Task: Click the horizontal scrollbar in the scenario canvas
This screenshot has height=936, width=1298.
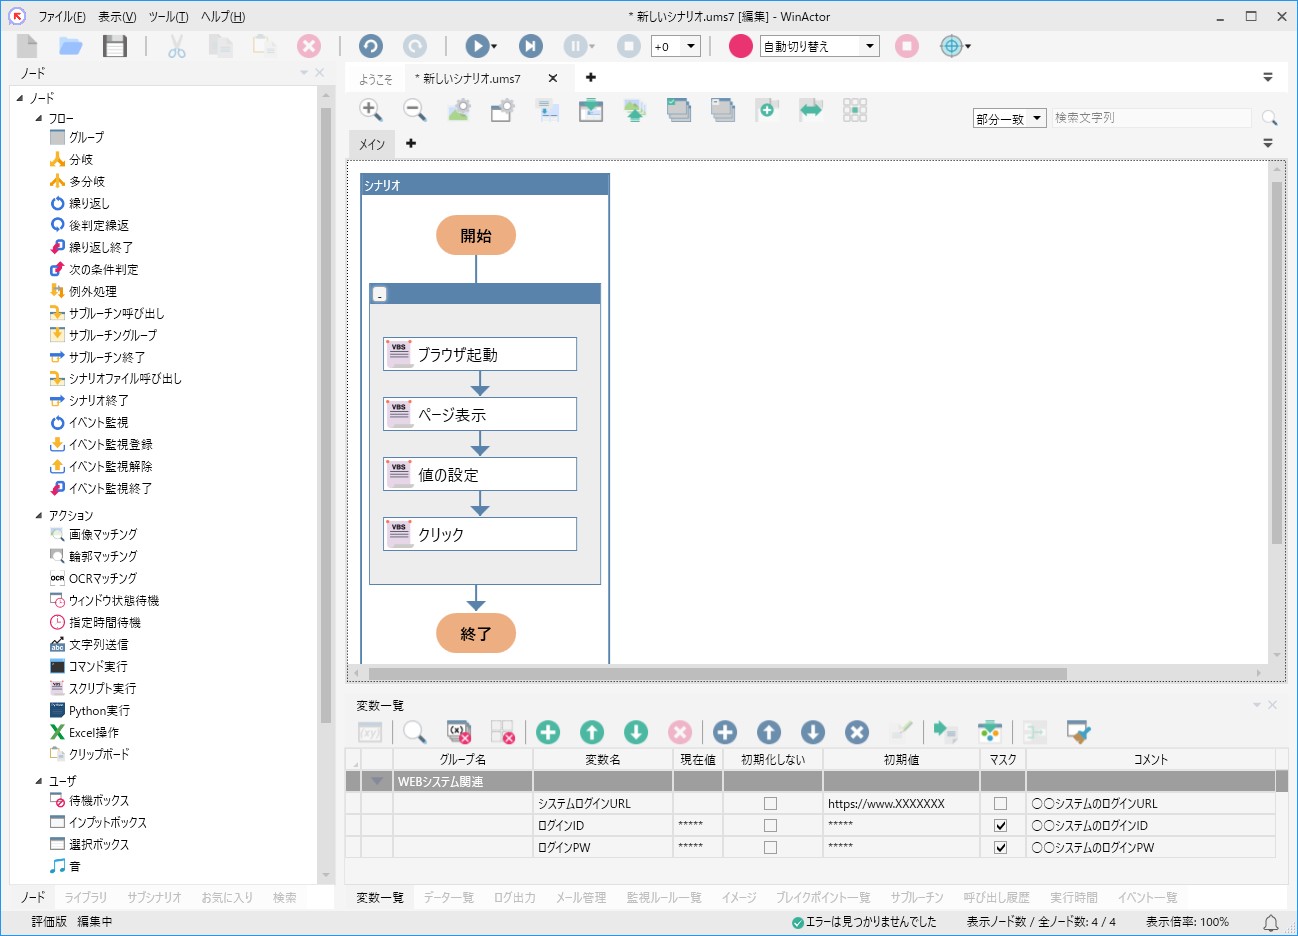Action: 716,674
